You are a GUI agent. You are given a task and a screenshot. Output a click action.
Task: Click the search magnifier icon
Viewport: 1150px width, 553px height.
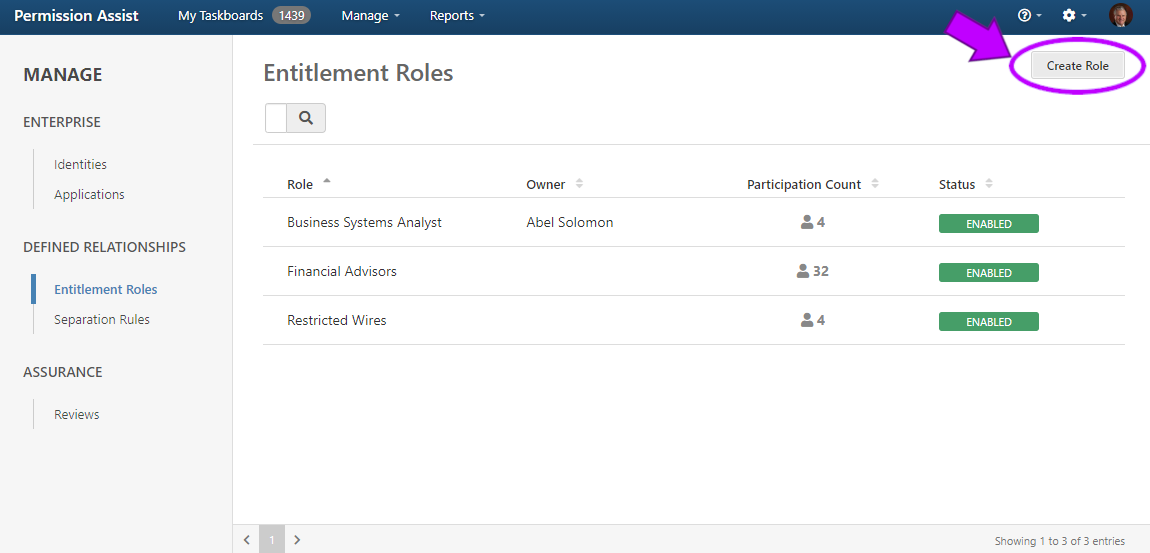(x=306, y=118)
